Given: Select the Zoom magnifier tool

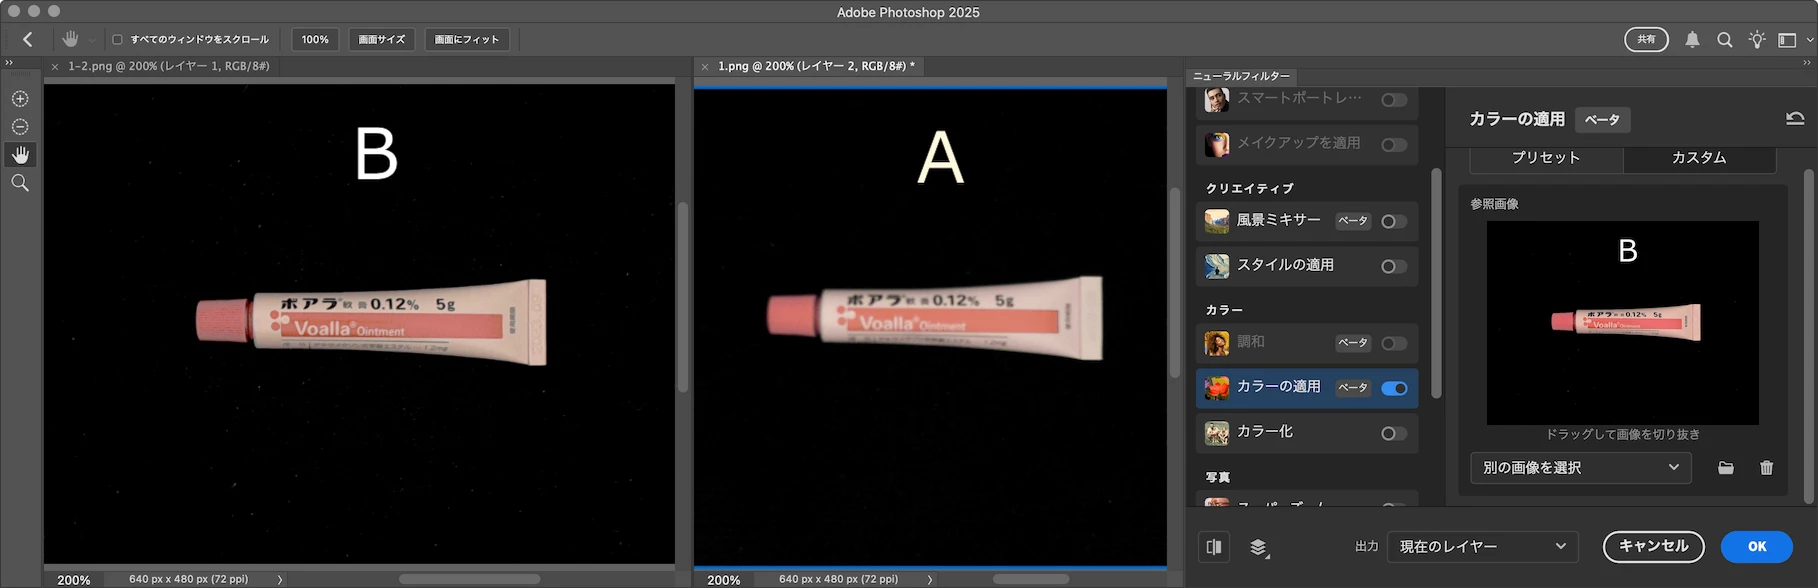Looking at the screenshot, I should (x=20, y=183).
